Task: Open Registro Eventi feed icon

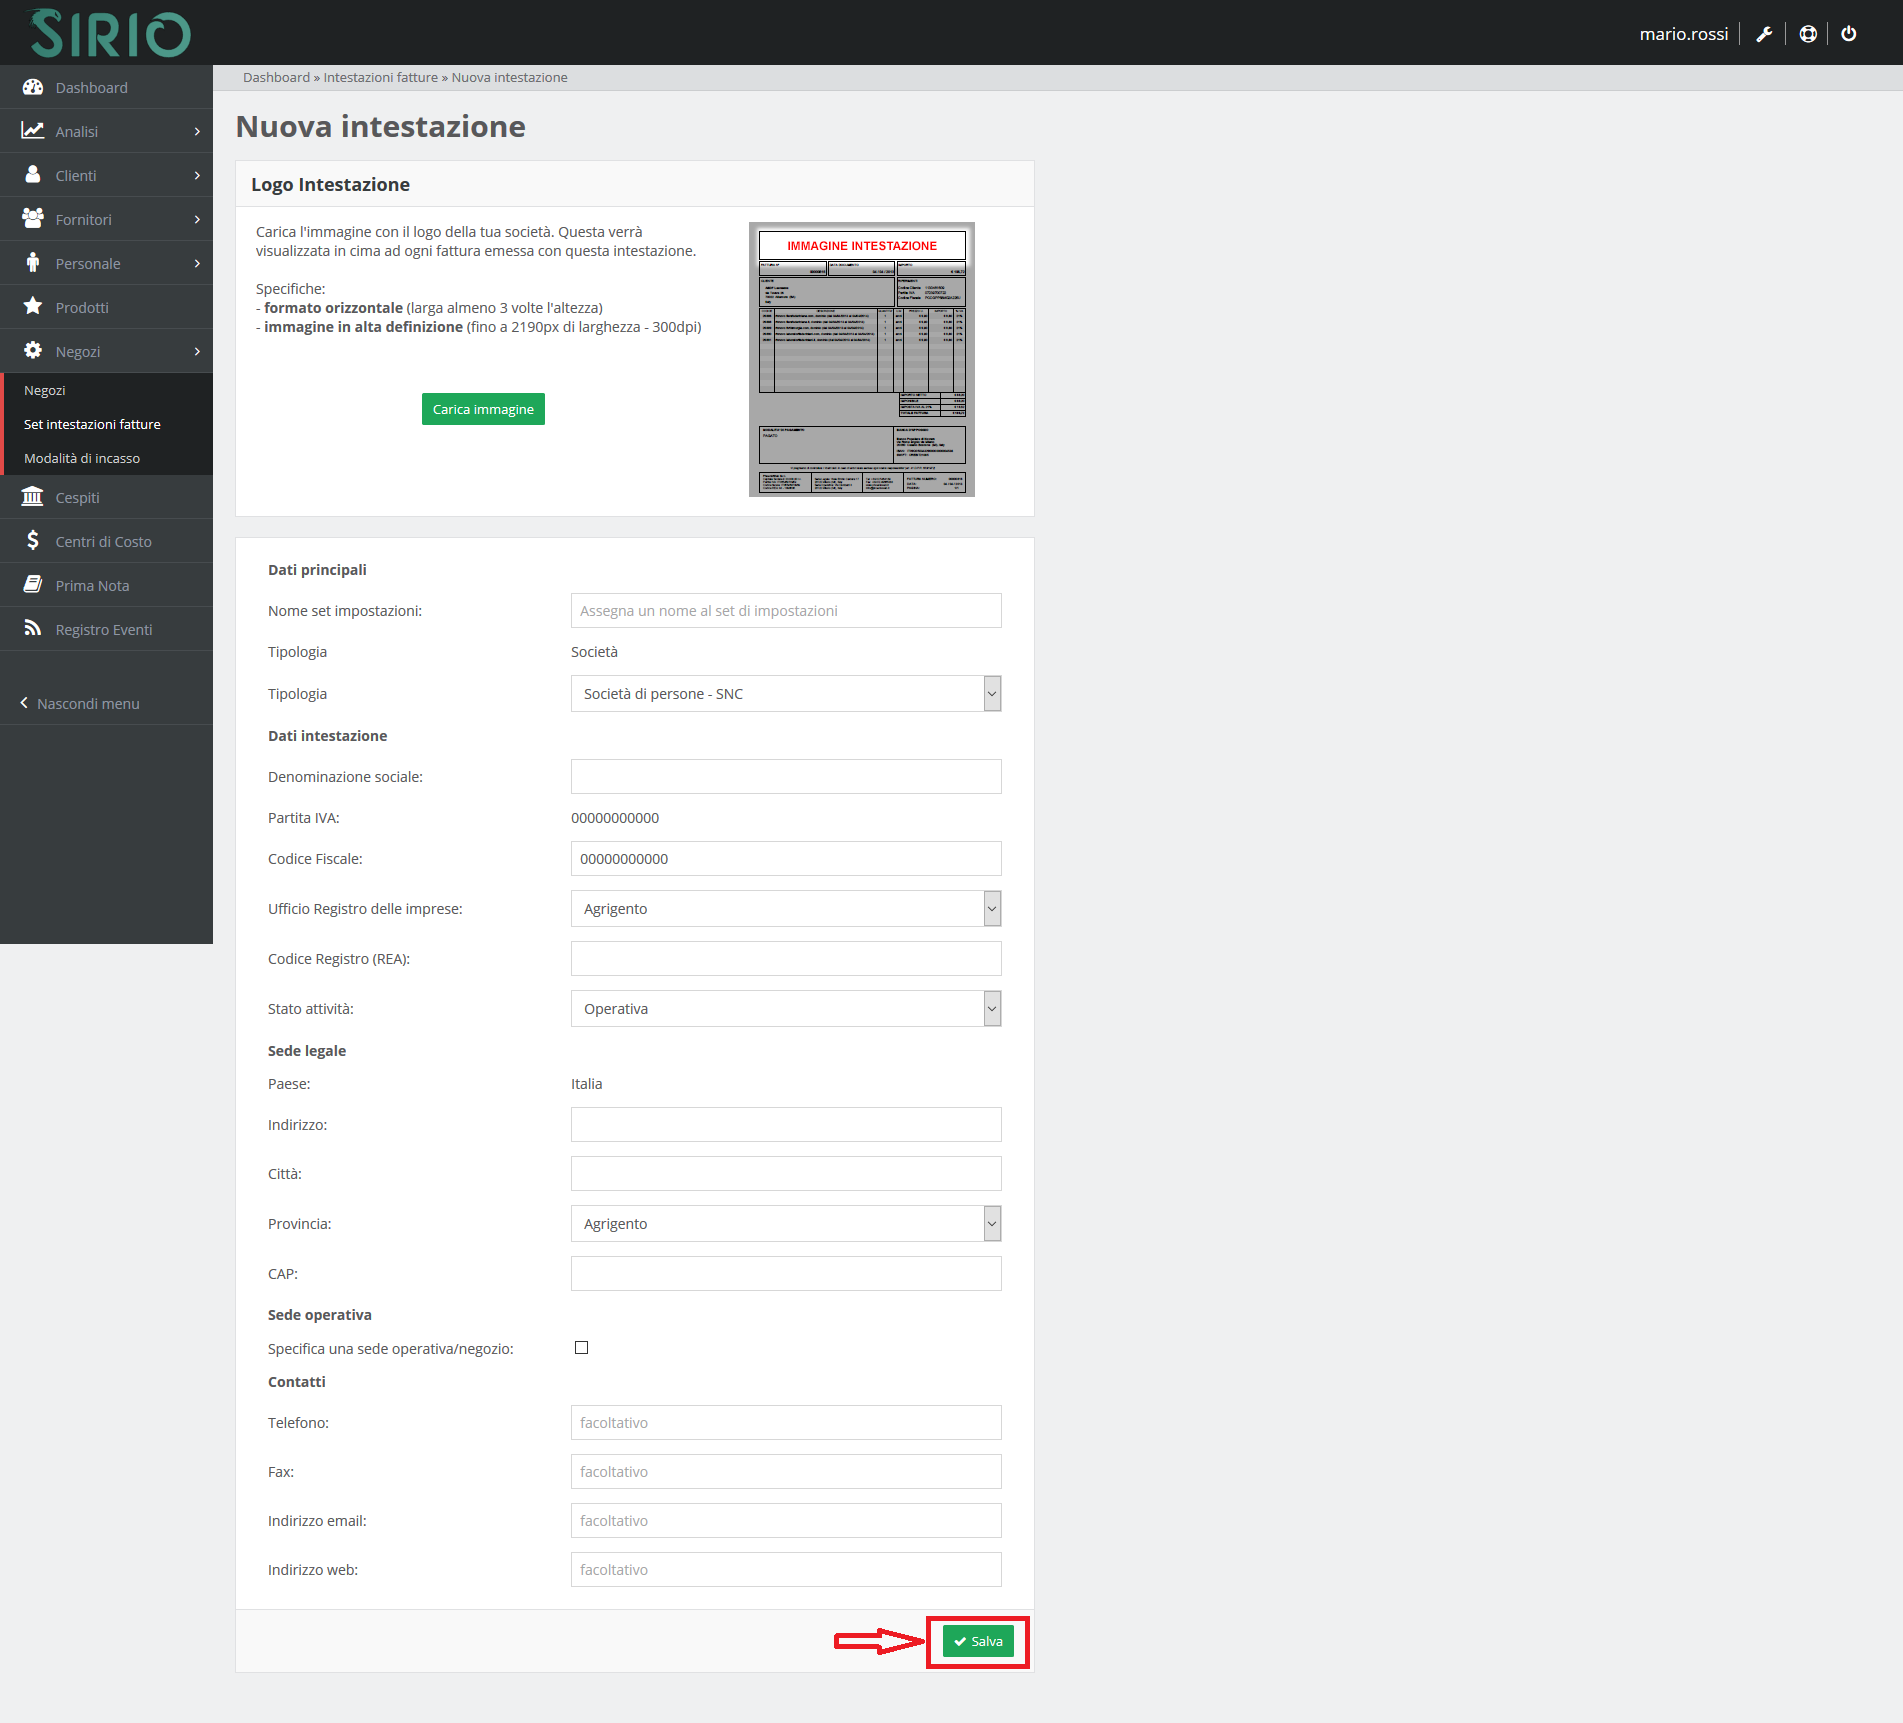Action: click(33, 629)
